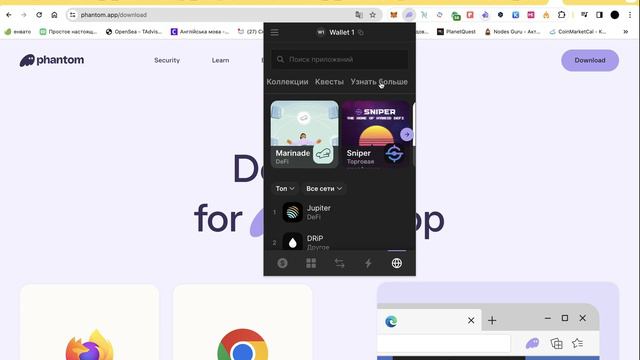
Task: Bookmark this page with the star
Action: 373,15
